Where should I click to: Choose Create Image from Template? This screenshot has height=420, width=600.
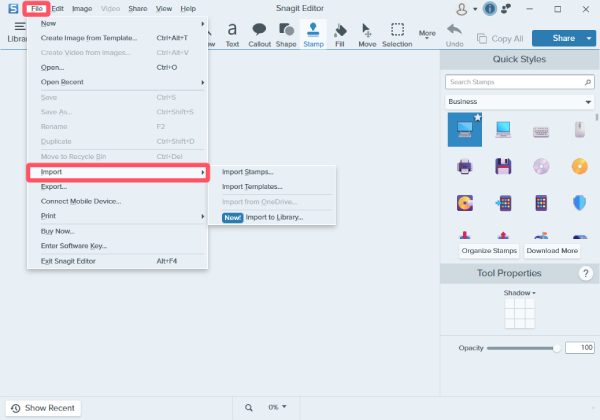pyautogui.click(x=117, y=38)
